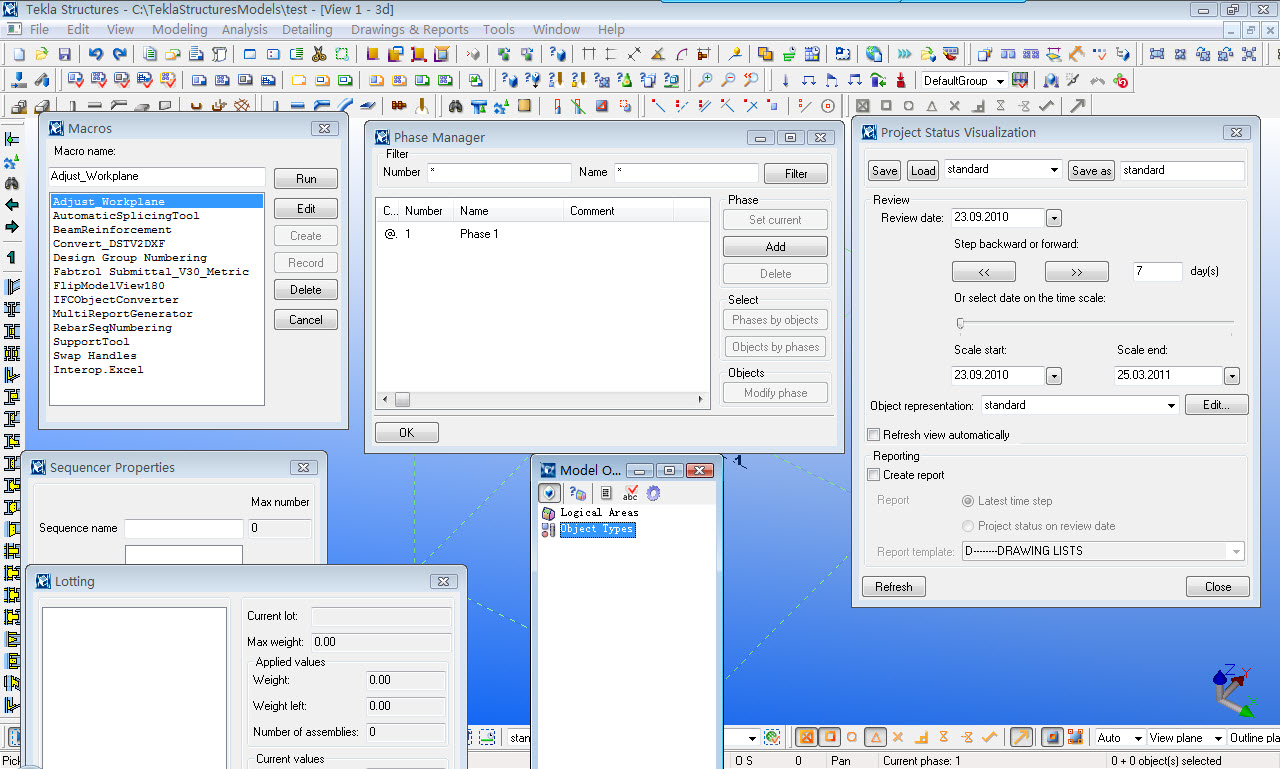Click Sequence name input field
This screenshot has height=769, width=1280.
click(x=184, y=528)
